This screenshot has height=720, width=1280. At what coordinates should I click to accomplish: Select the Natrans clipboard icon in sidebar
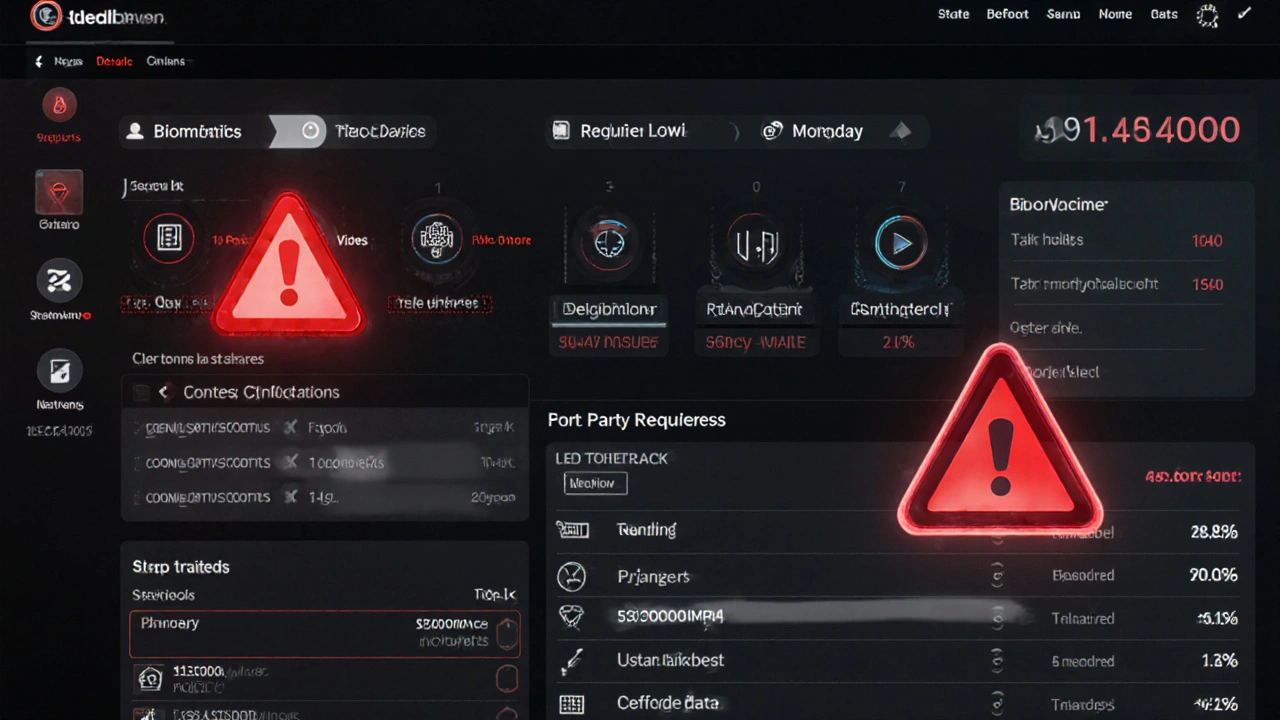58,371
